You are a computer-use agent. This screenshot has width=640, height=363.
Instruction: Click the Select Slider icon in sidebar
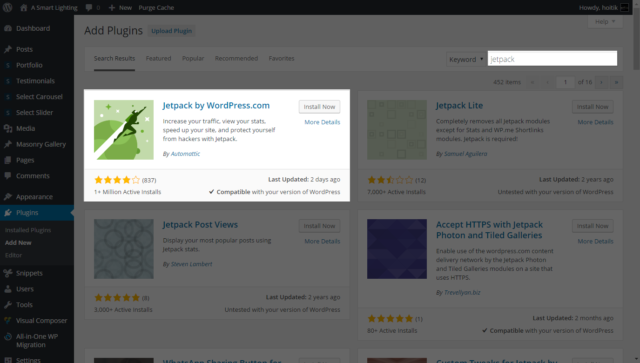point(8,112)
